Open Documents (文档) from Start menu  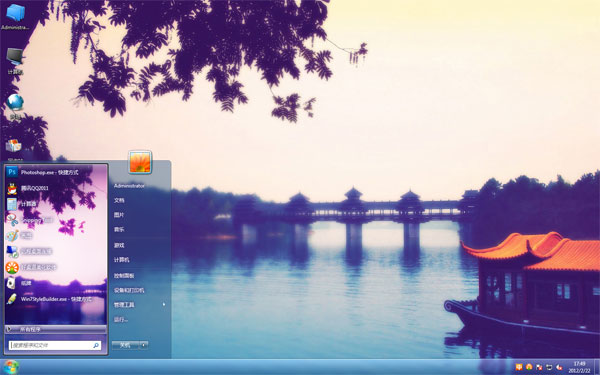(139, 200)
